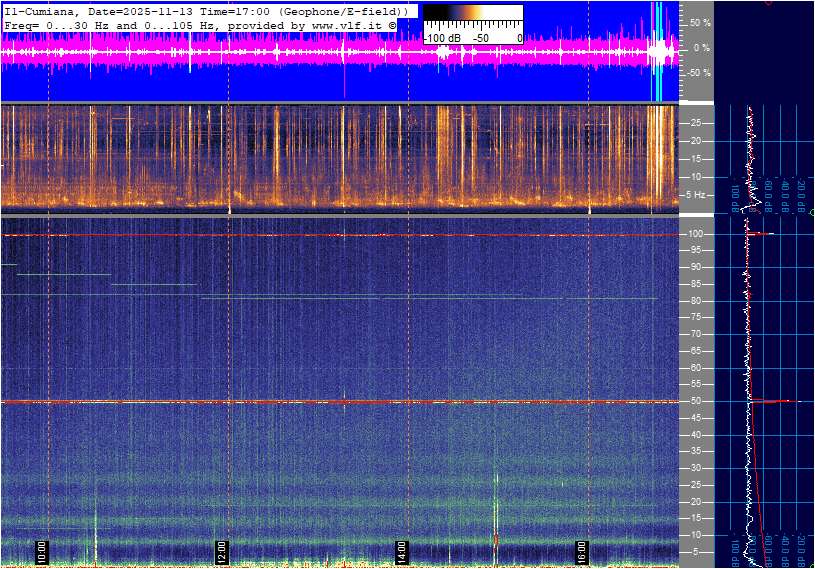Click the 12:00 time marker label
The image size is (815, 569).
coord(221,551)
